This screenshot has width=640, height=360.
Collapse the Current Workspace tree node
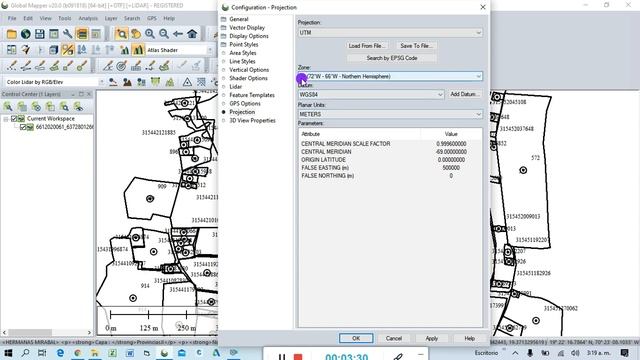[6, 119]
